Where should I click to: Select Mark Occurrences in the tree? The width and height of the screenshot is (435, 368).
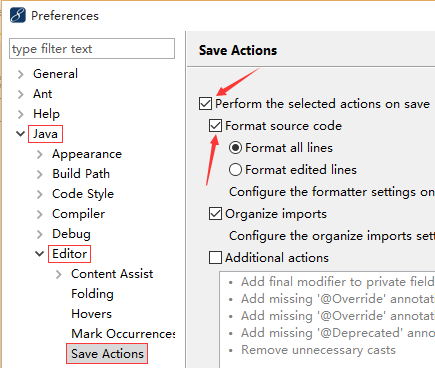click(x=123, y=334)
